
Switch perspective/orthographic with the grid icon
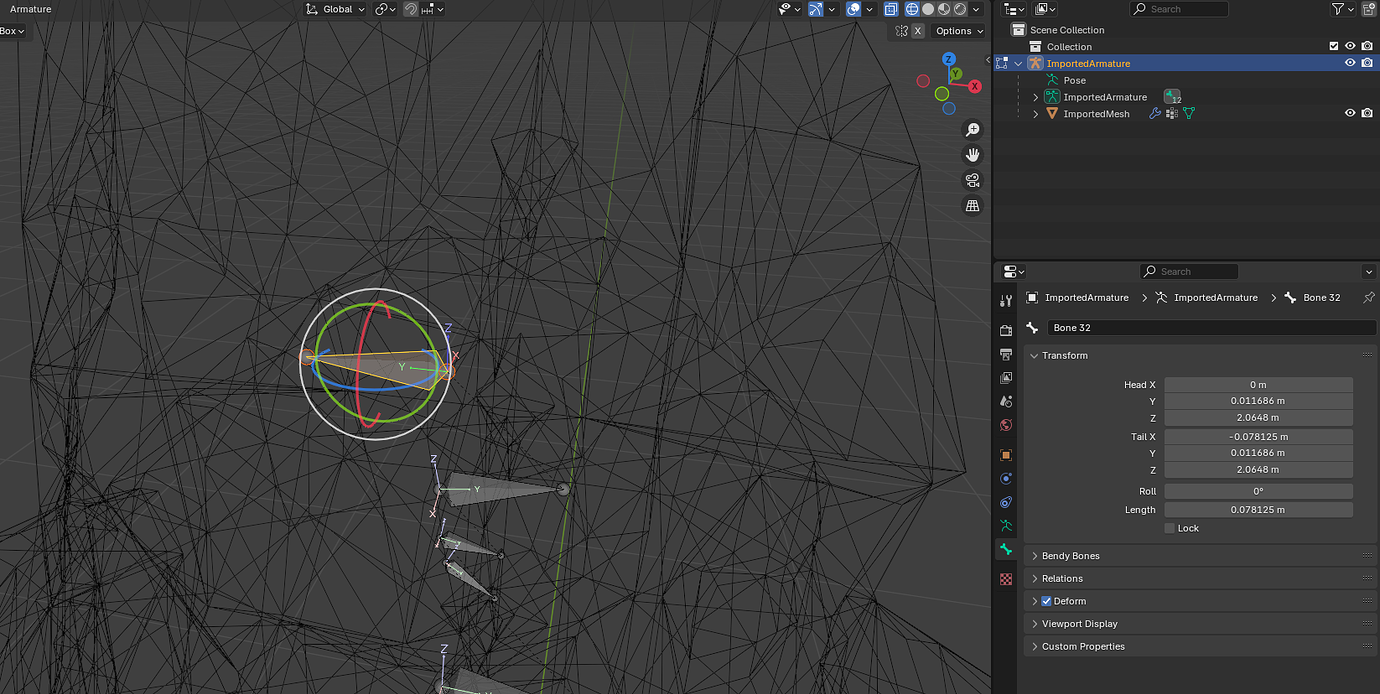point(972,205)
